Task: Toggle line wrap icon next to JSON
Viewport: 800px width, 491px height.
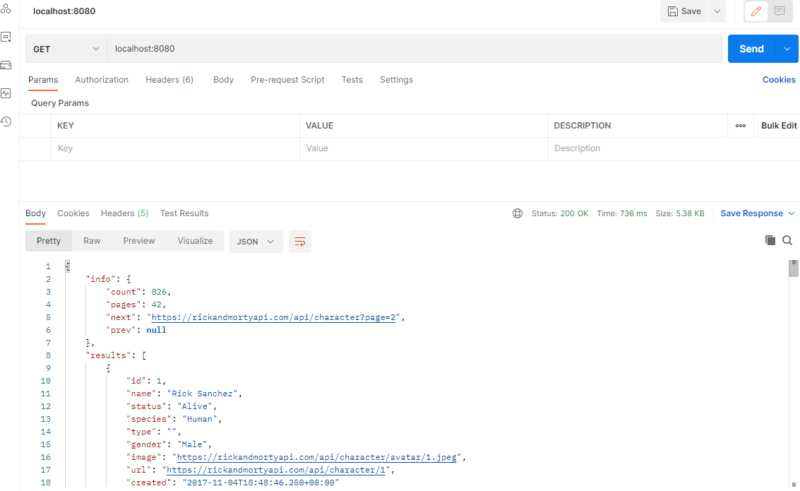Action: click(300, 241)
